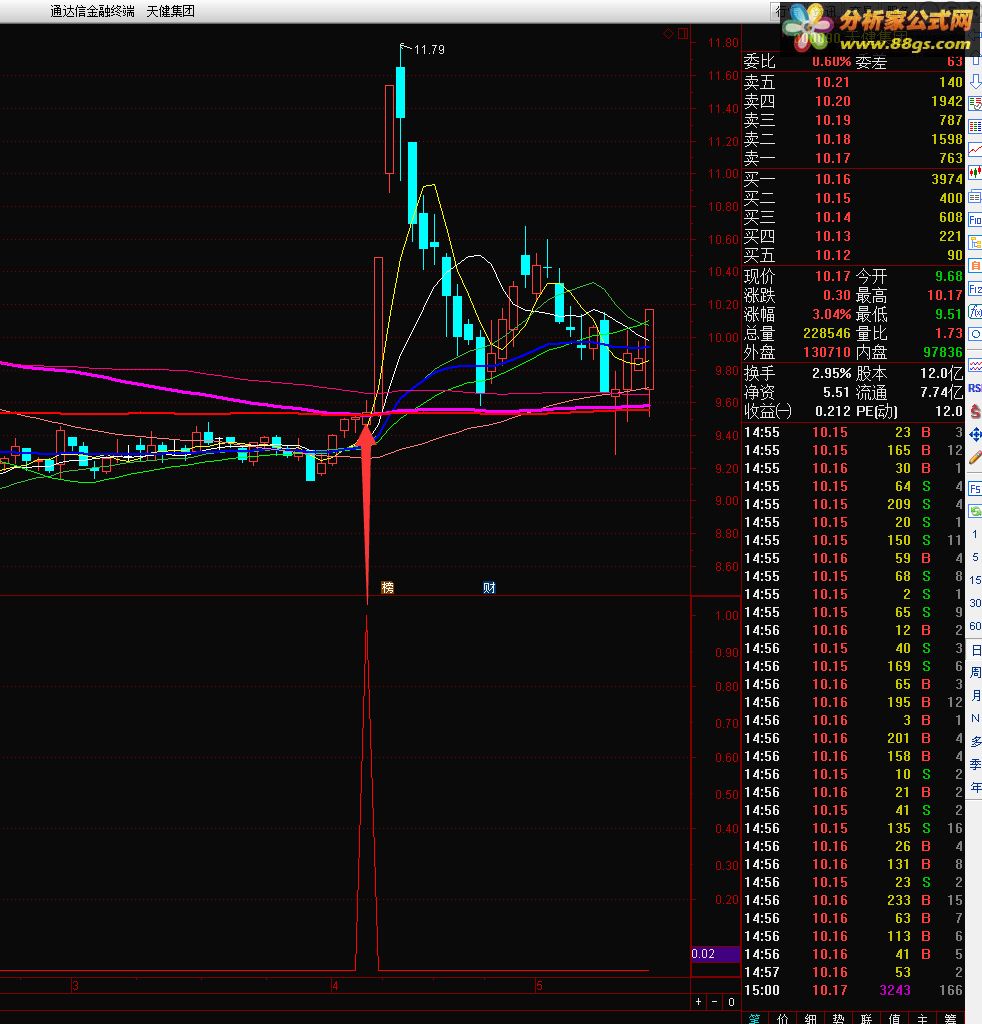This screenshot has width=982, height=1024.
Task: Click timeline marker 4 on date axis
Action: coord(335,985)
